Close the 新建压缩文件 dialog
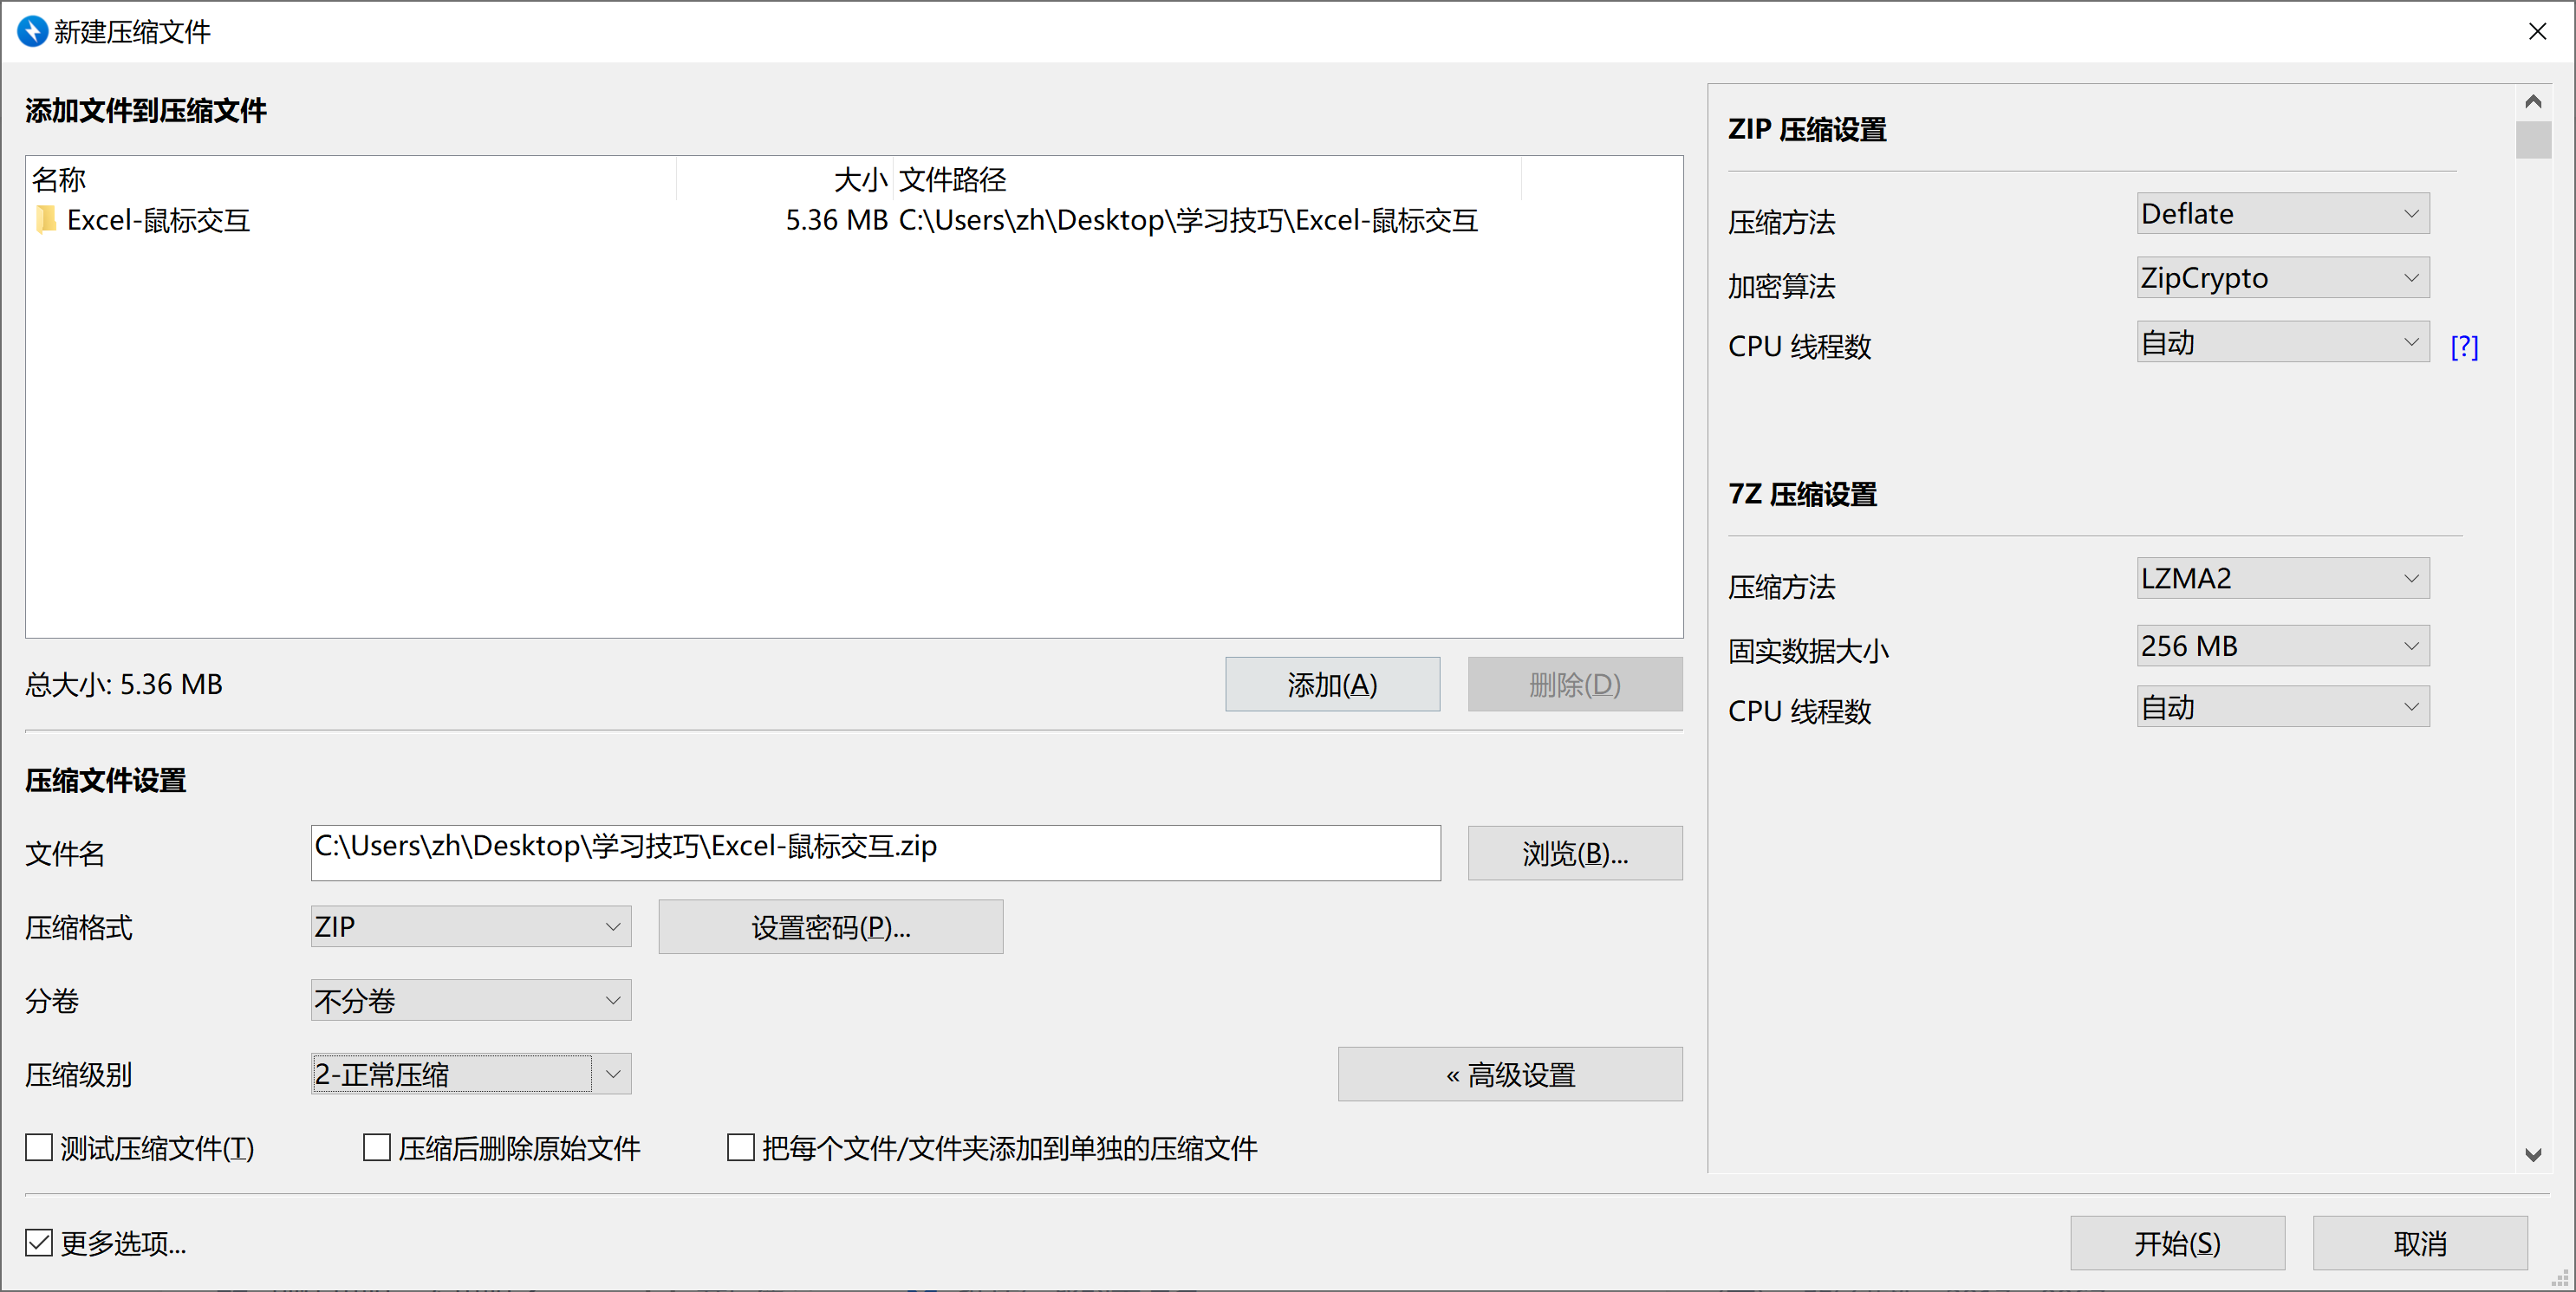Screen dimensions: 2576x1292 point(2537,31)
